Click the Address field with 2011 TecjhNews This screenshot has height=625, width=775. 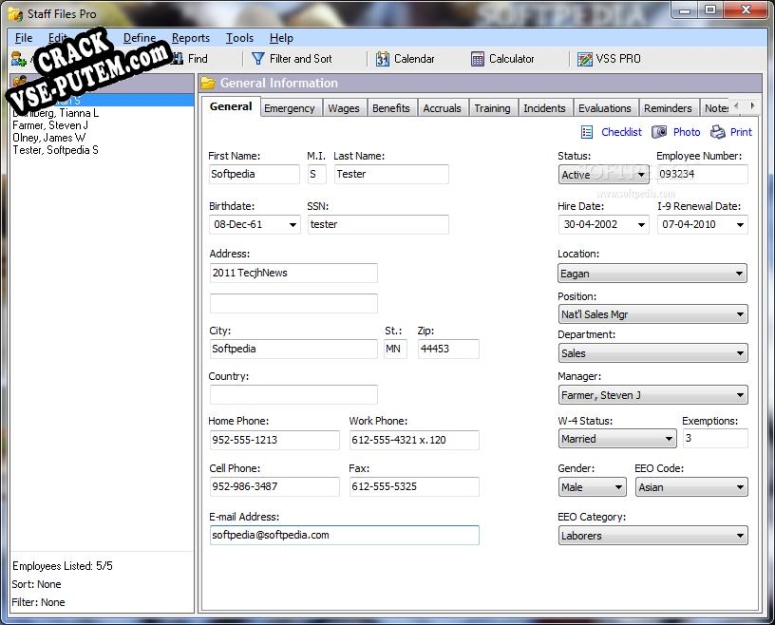(294, 273)
